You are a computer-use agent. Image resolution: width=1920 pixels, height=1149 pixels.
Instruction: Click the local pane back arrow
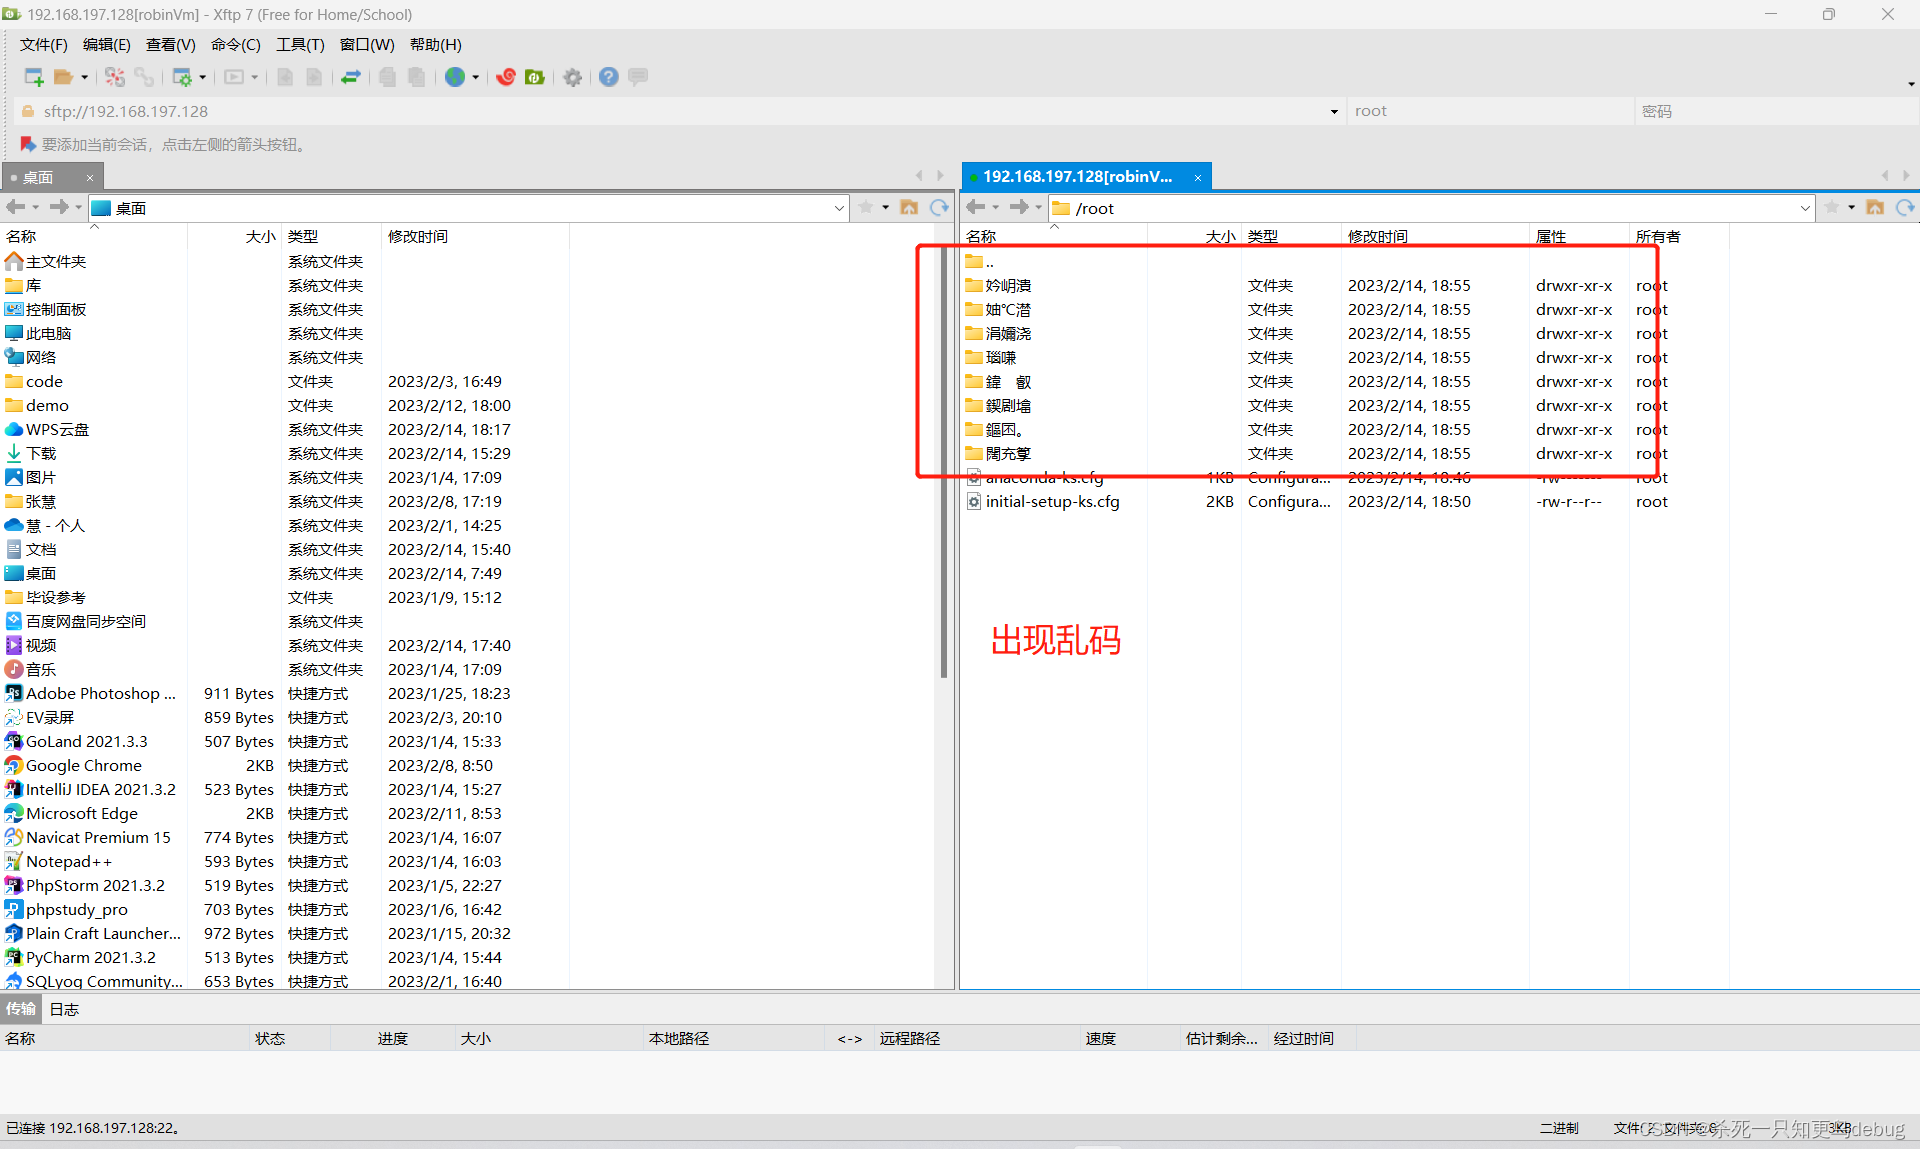click(x=16, y=207)
